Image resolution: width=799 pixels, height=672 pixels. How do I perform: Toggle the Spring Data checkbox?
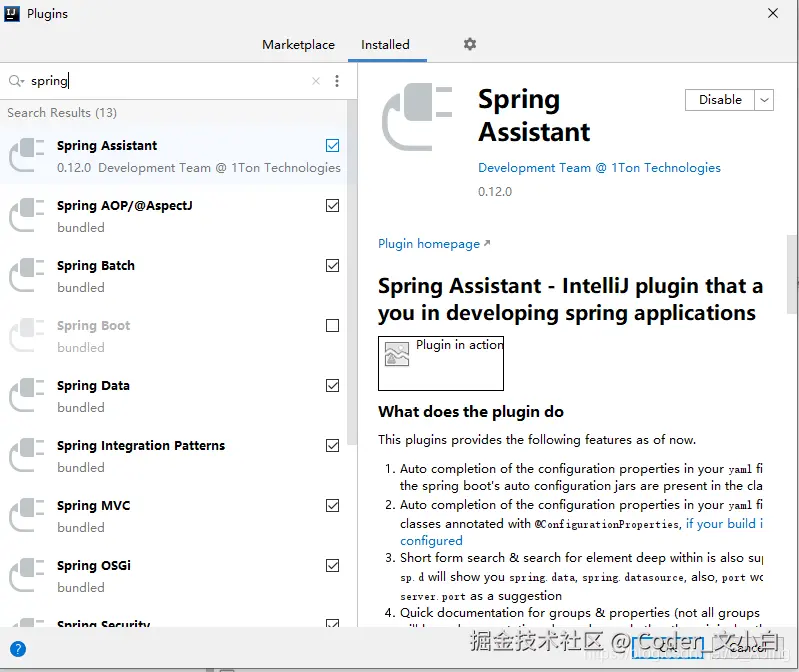point(332,386)
